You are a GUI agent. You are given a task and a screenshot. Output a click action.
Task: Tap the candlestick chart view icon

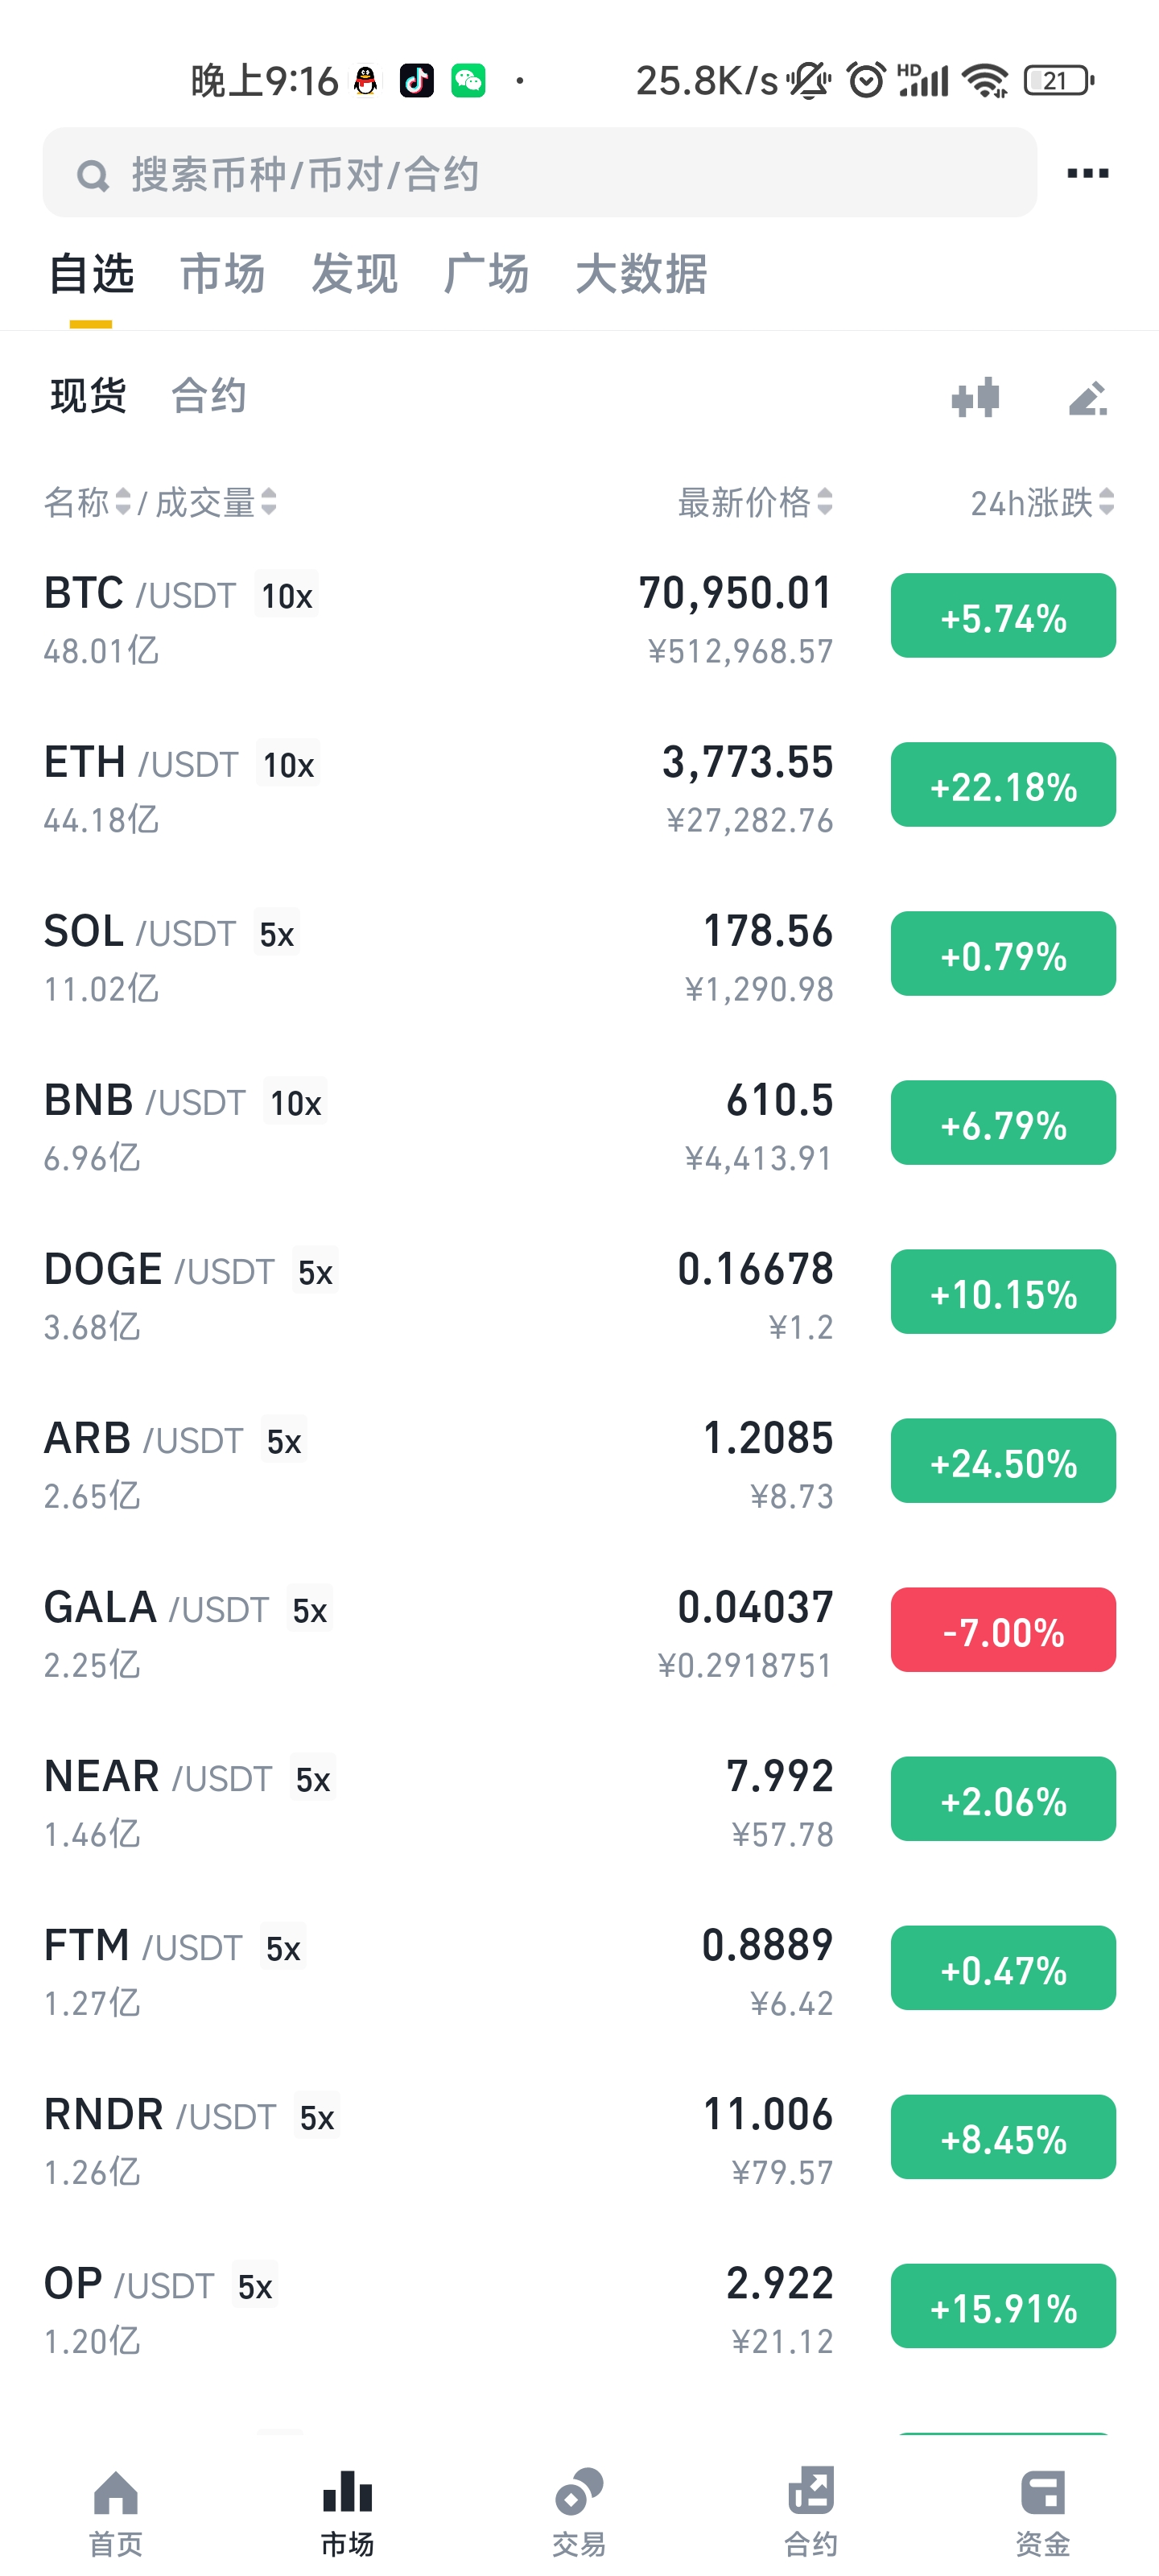pos(975,397)
